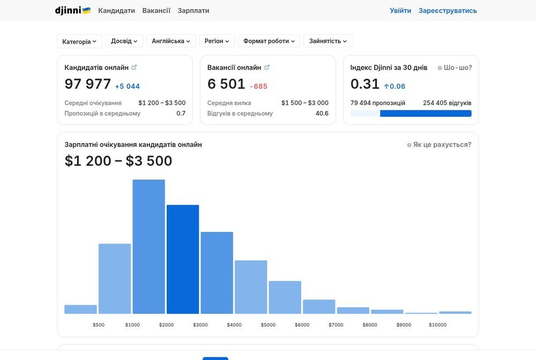This screenshot has width=536, height=360.
Task: Click the $500 axis label
Action: pos(98,325)
